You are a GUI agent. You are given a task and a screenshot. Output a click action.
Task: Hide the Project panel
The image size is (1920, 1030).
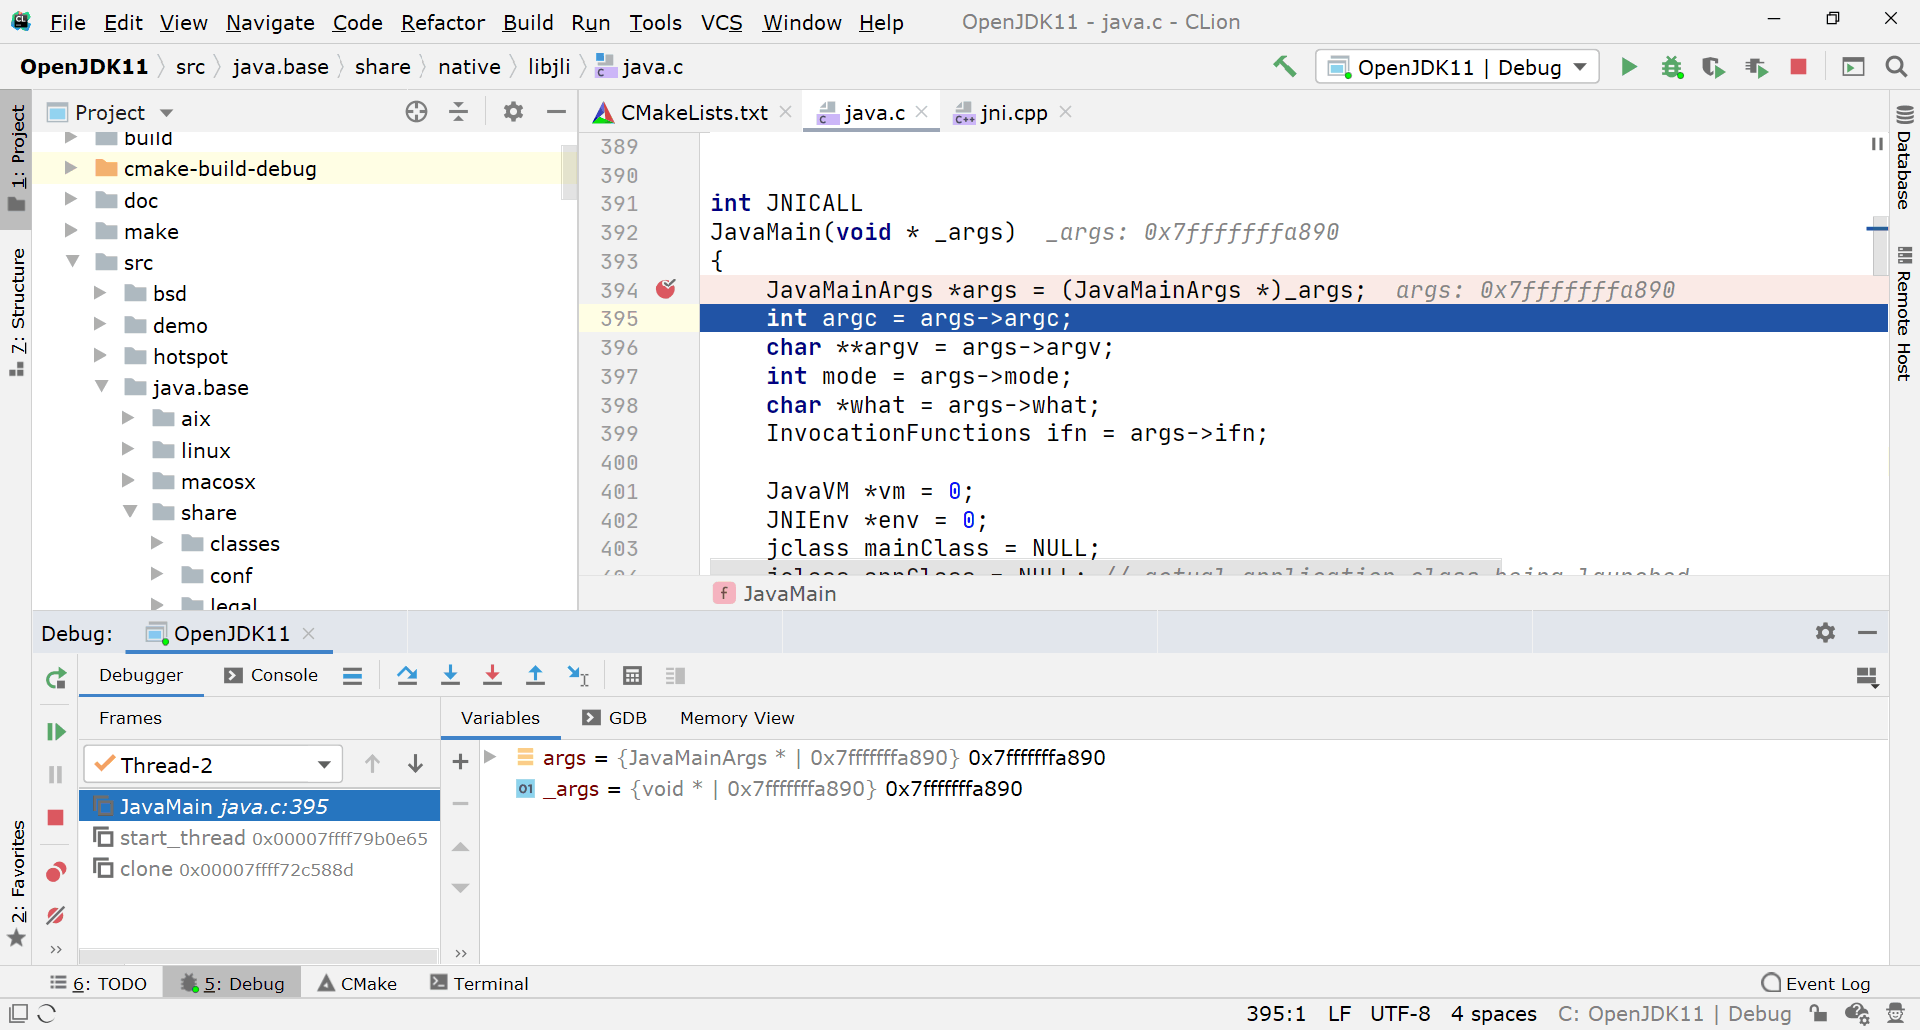click(x=556, y=112)
